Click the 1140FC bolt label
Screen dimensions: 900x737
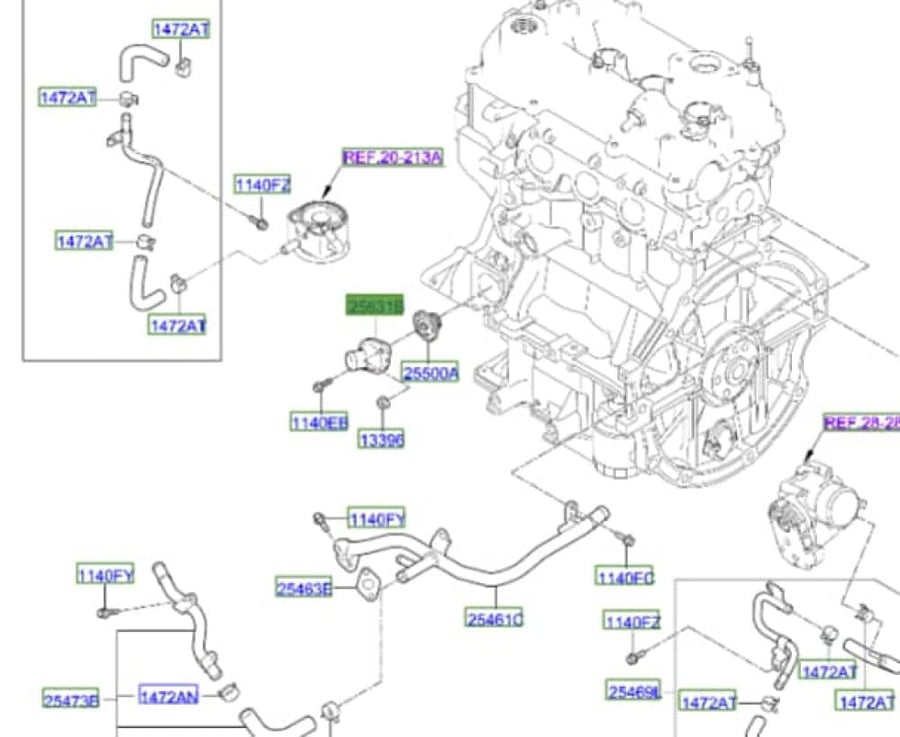(624, 576)
